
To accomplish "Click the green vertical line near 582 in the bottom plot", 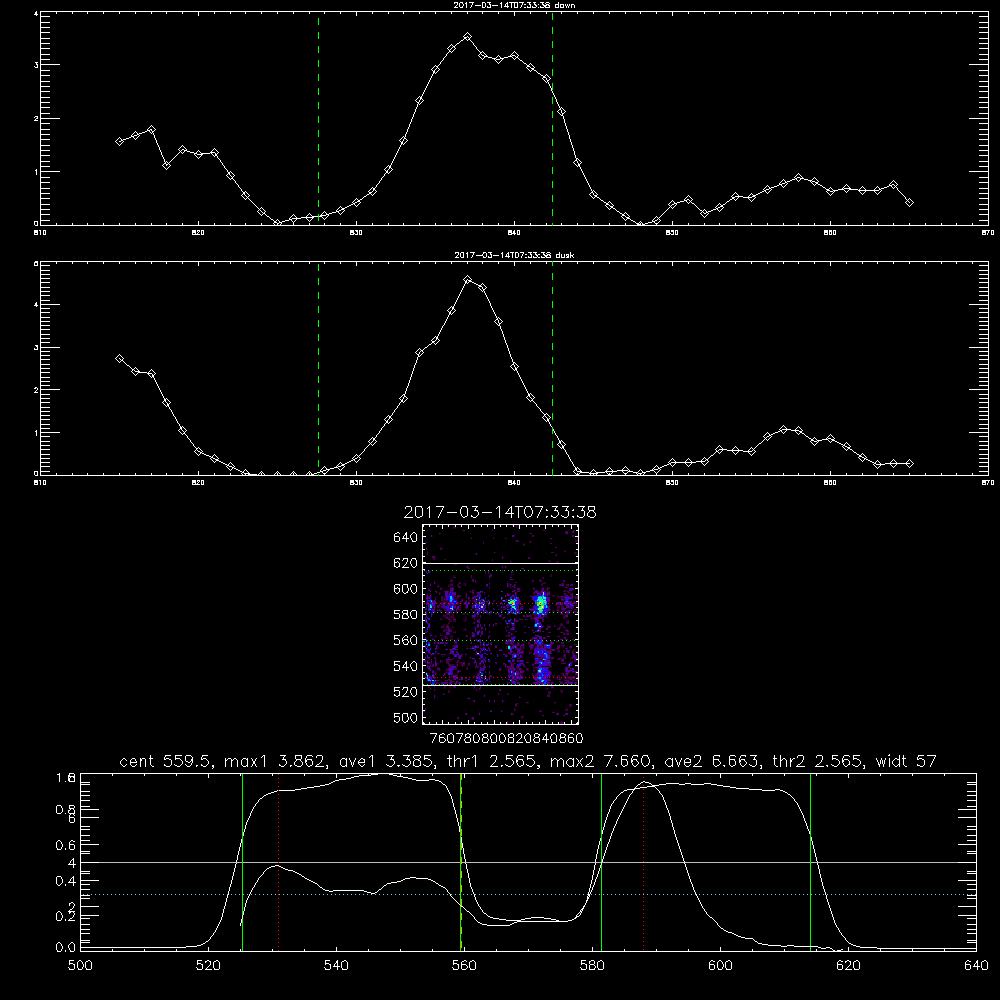I will tap(601, 862).
